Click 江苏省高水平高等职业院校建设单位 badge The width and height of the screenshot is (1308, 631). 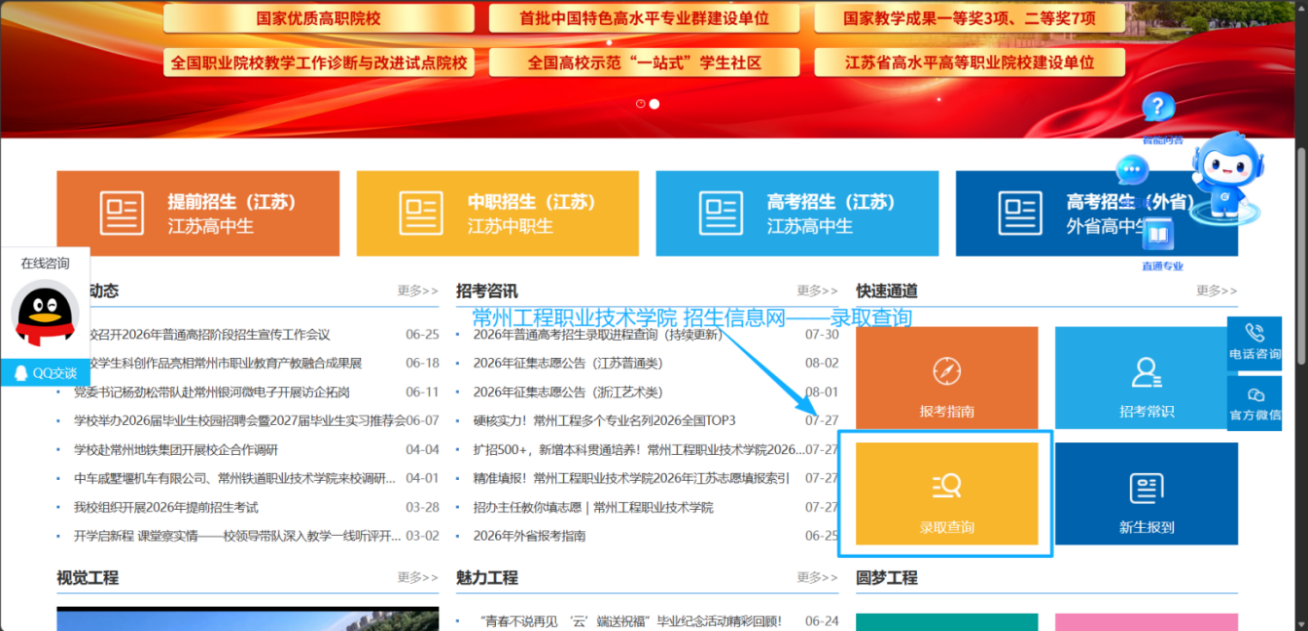[x=969, y=62]
